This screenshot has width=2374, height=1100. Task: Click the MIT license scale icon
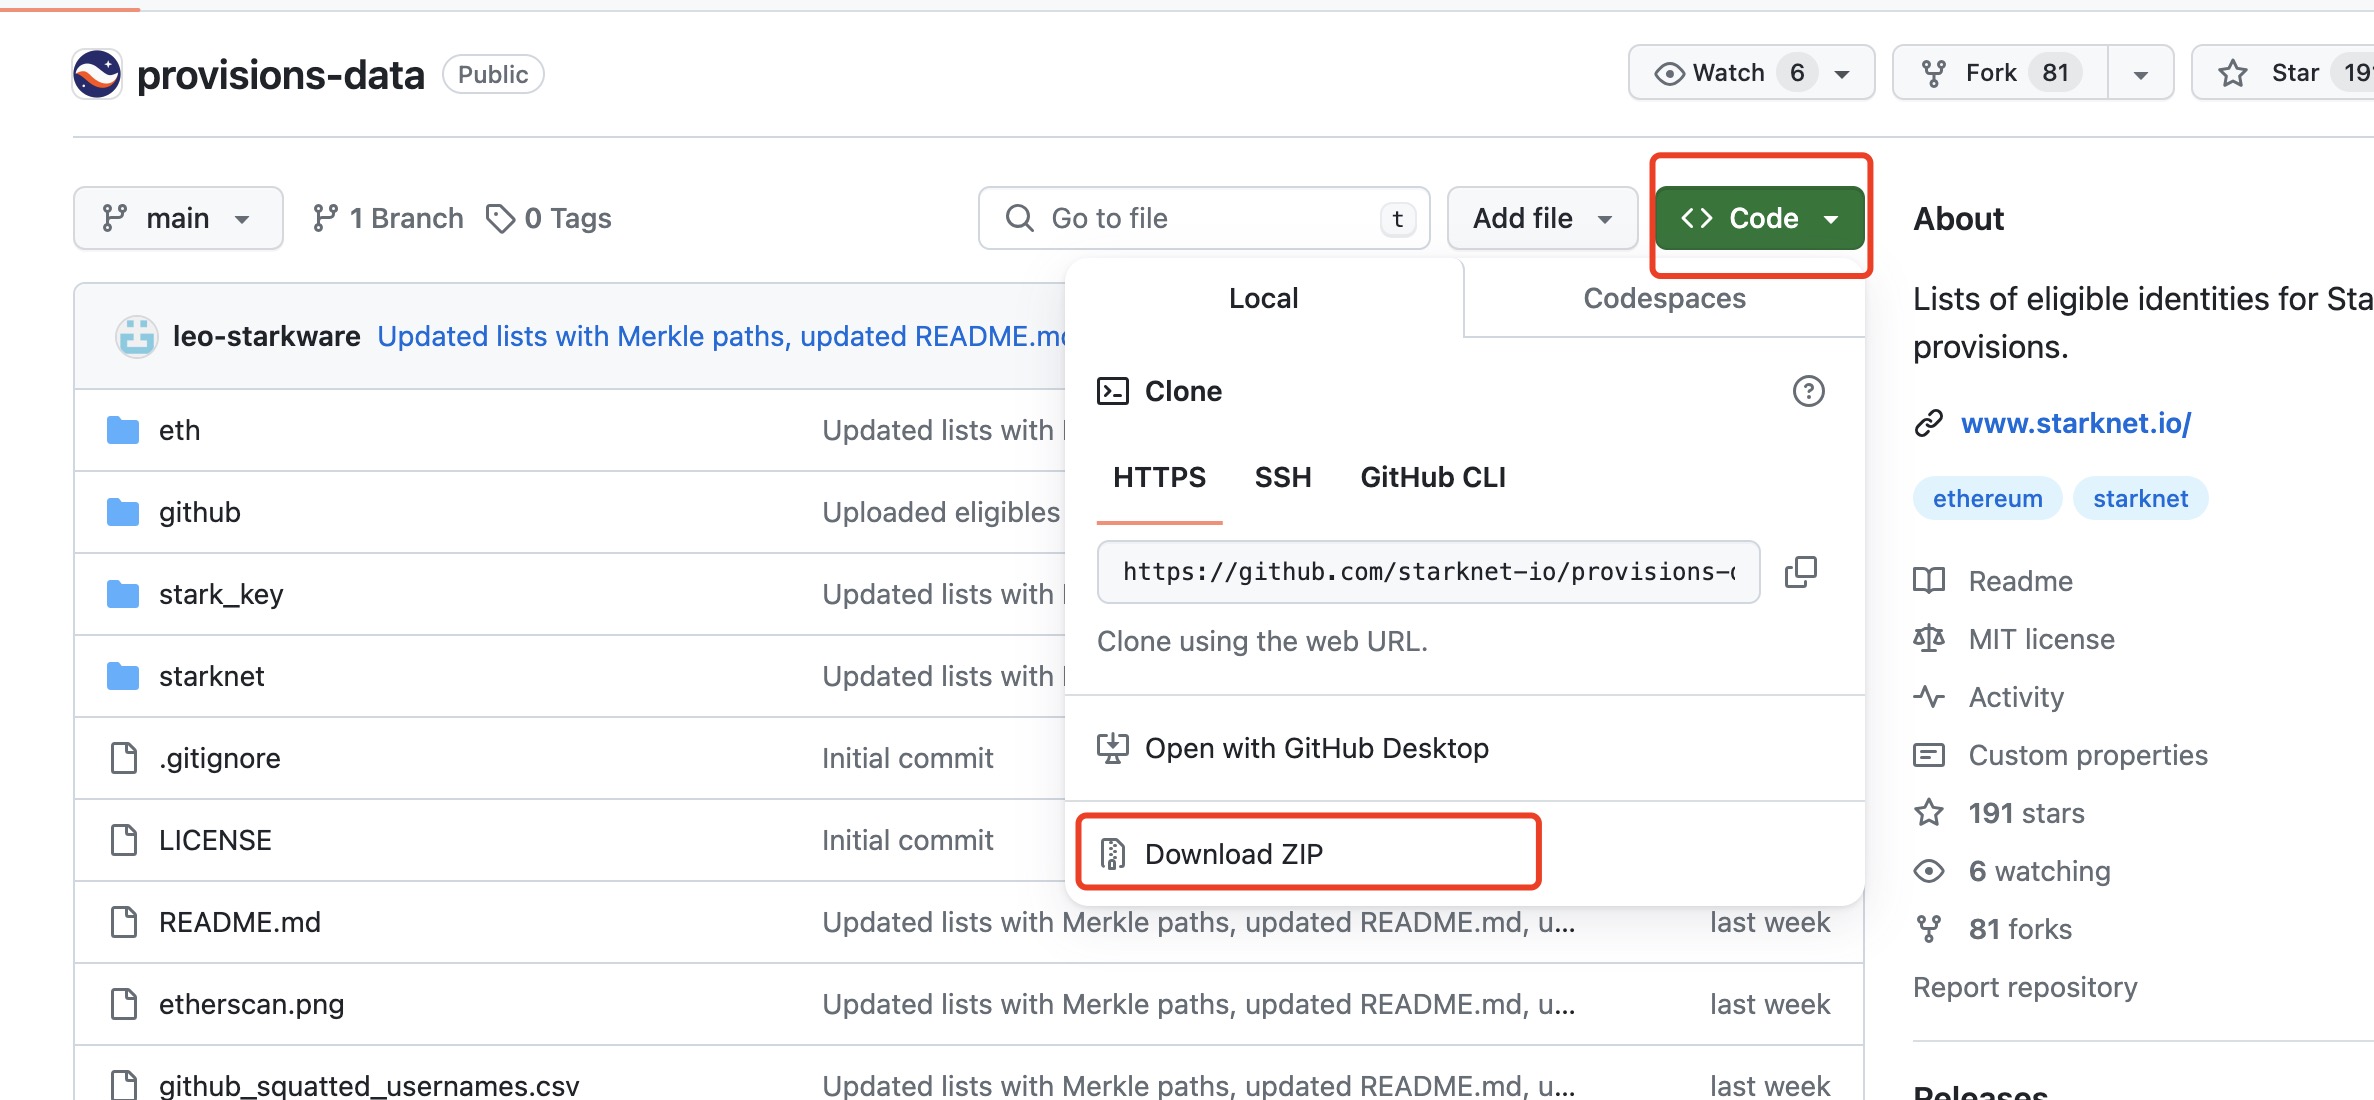1929,639
